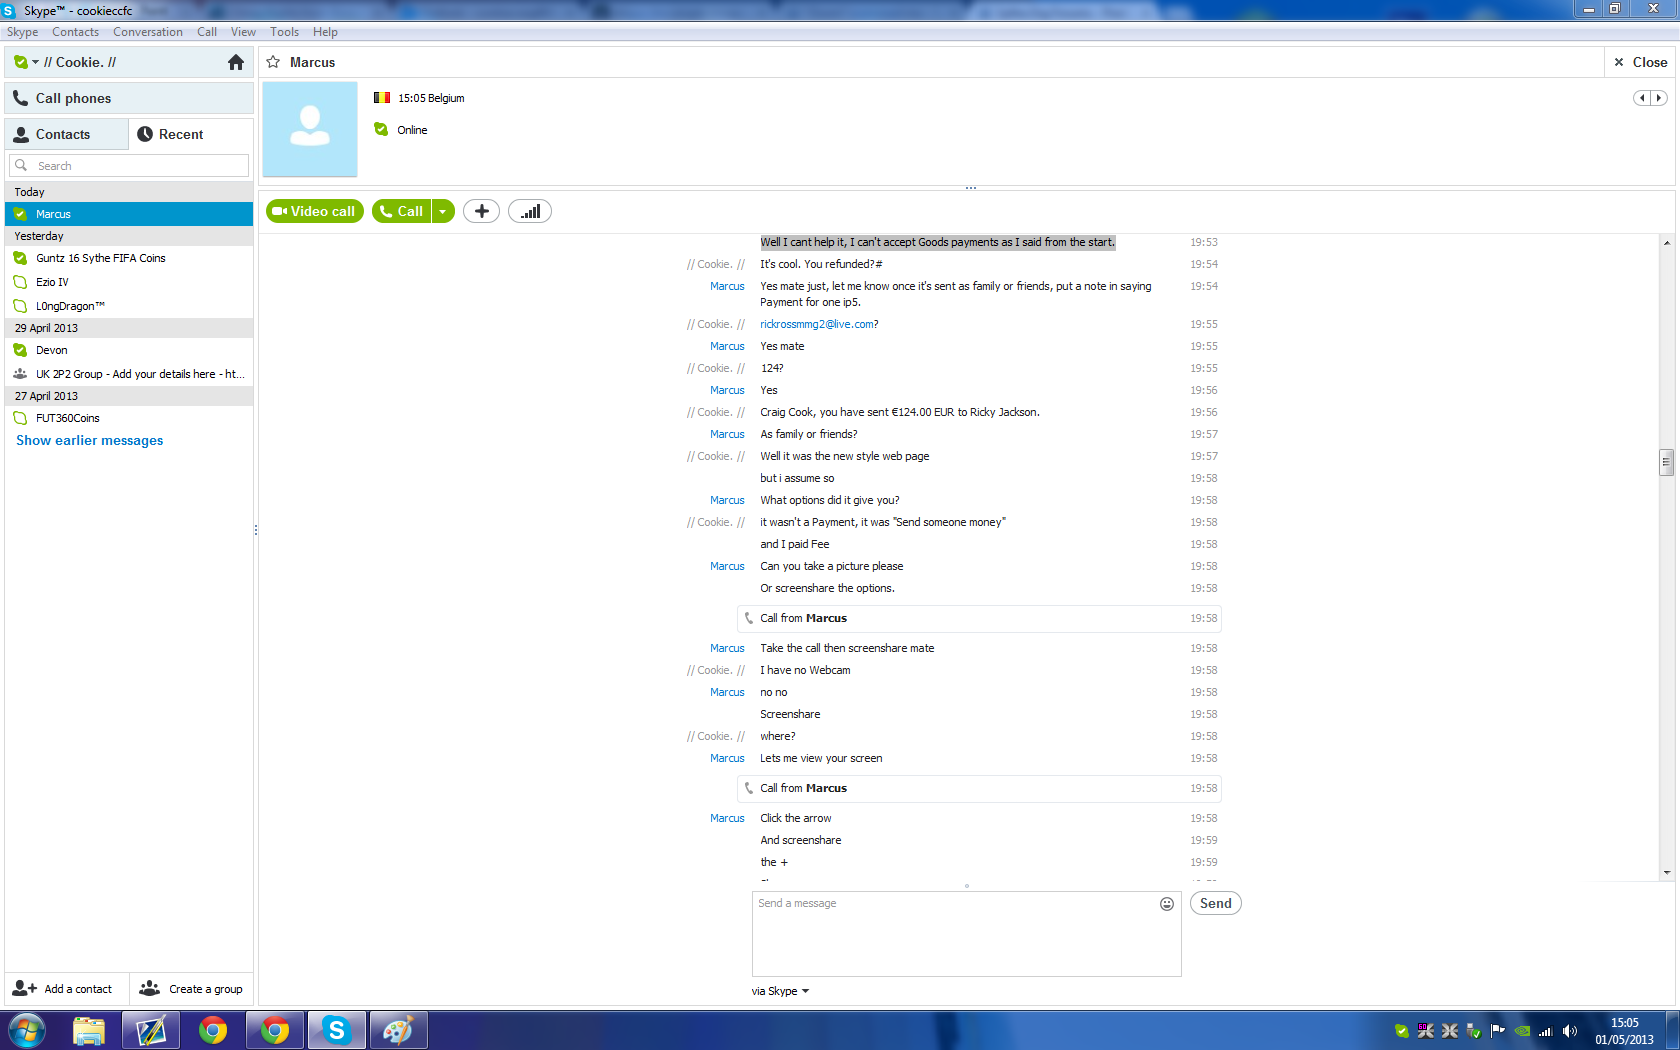Click the Windows Start orb
The image size is (1680, 1050).
(27, 1030)
